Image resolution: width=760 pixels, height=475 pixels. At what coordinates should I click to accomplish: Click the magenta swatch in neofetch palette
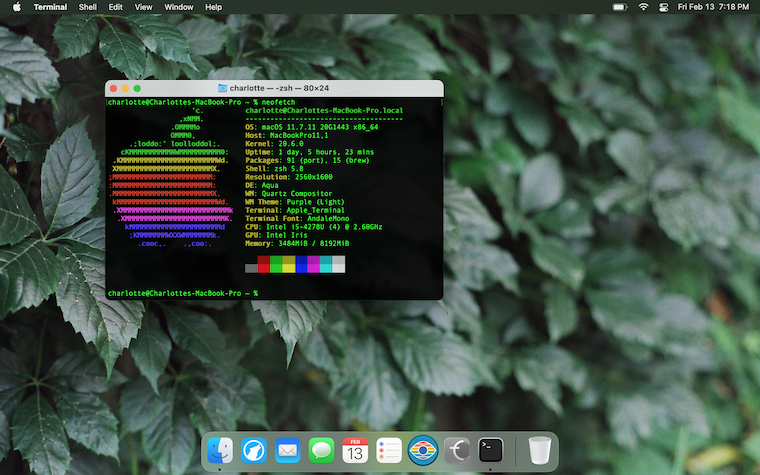click(x=314, y=264)
